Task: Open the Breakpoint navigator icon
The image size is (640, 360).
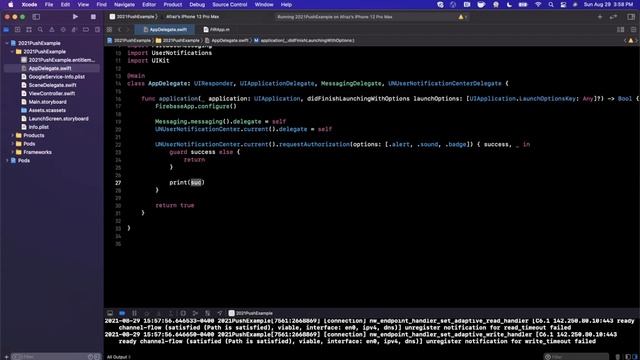Action: (x=86, y=29)
